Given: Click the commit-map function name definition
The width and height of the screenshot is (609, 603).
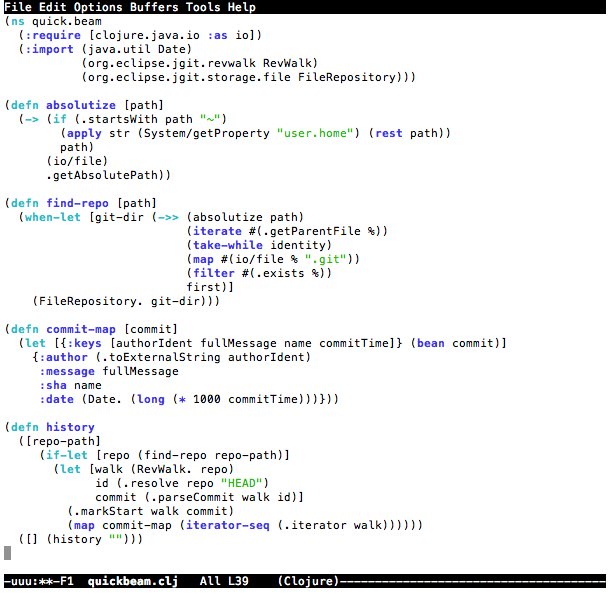Looking at the screenshot, I should click(80, 329).
